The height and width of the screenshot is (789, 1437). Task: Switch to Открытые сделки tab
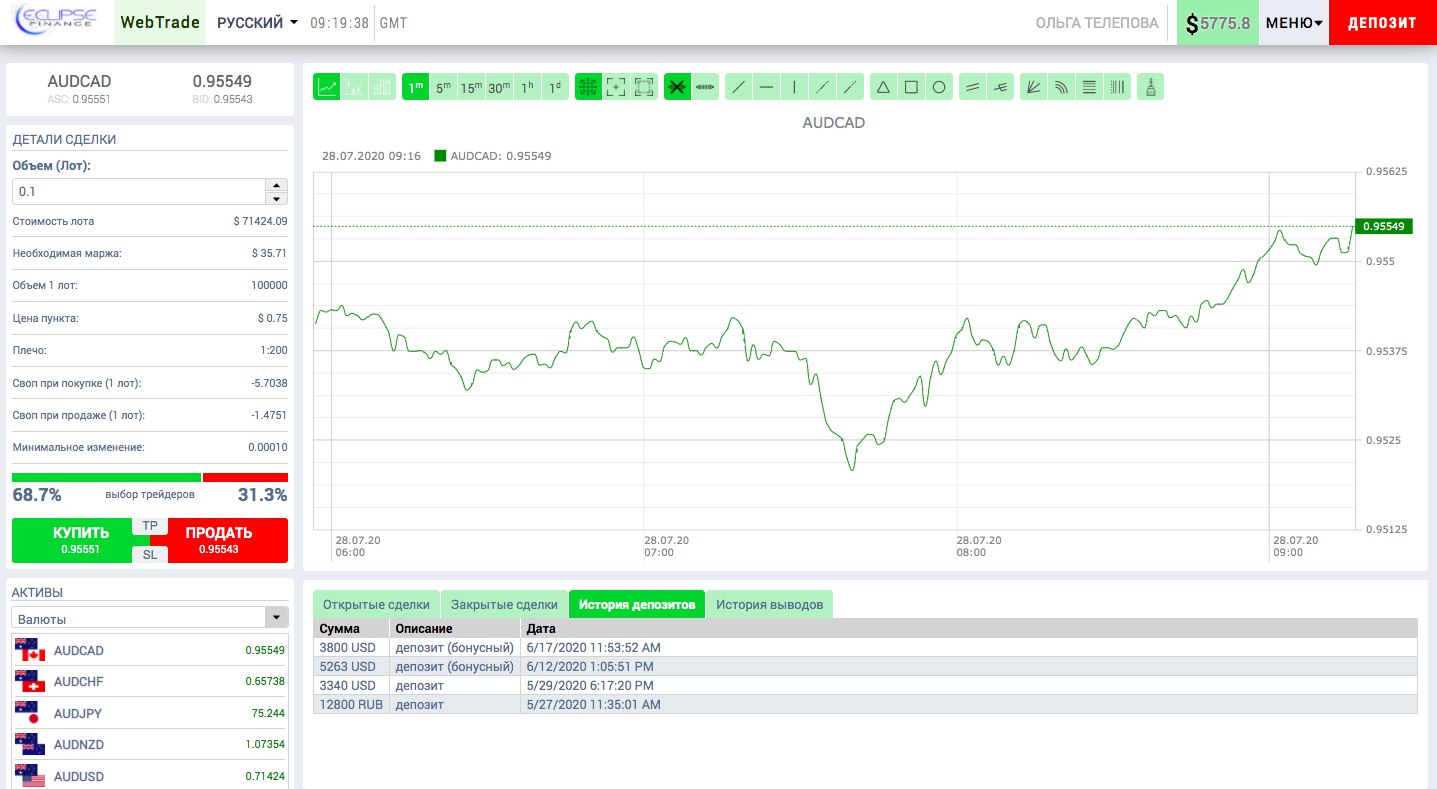pos(376,604)
